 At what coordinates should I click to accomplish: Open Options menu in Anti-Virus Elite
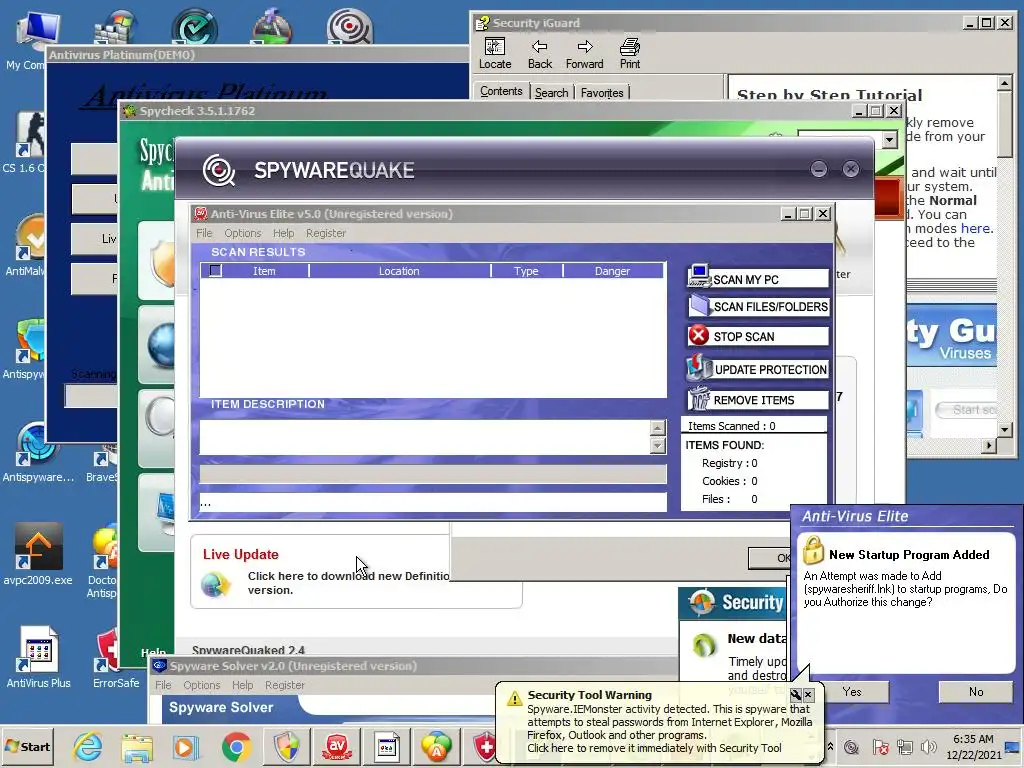242,233
